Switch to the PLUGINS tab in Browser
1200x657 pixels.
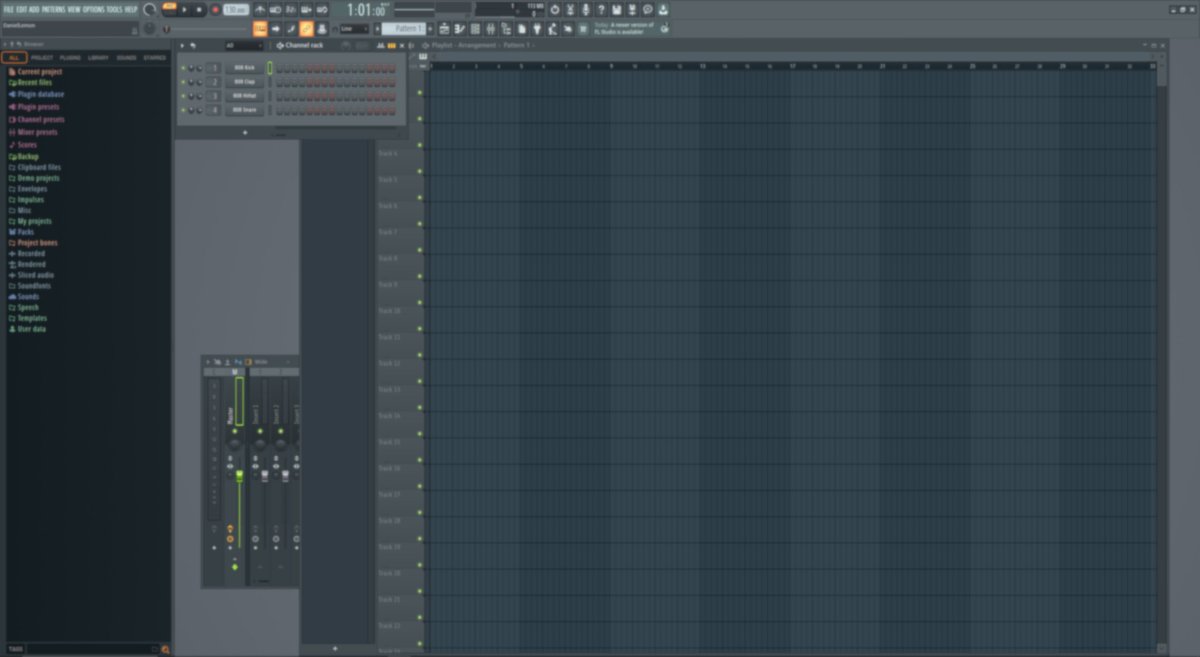[x=70, y=58]
